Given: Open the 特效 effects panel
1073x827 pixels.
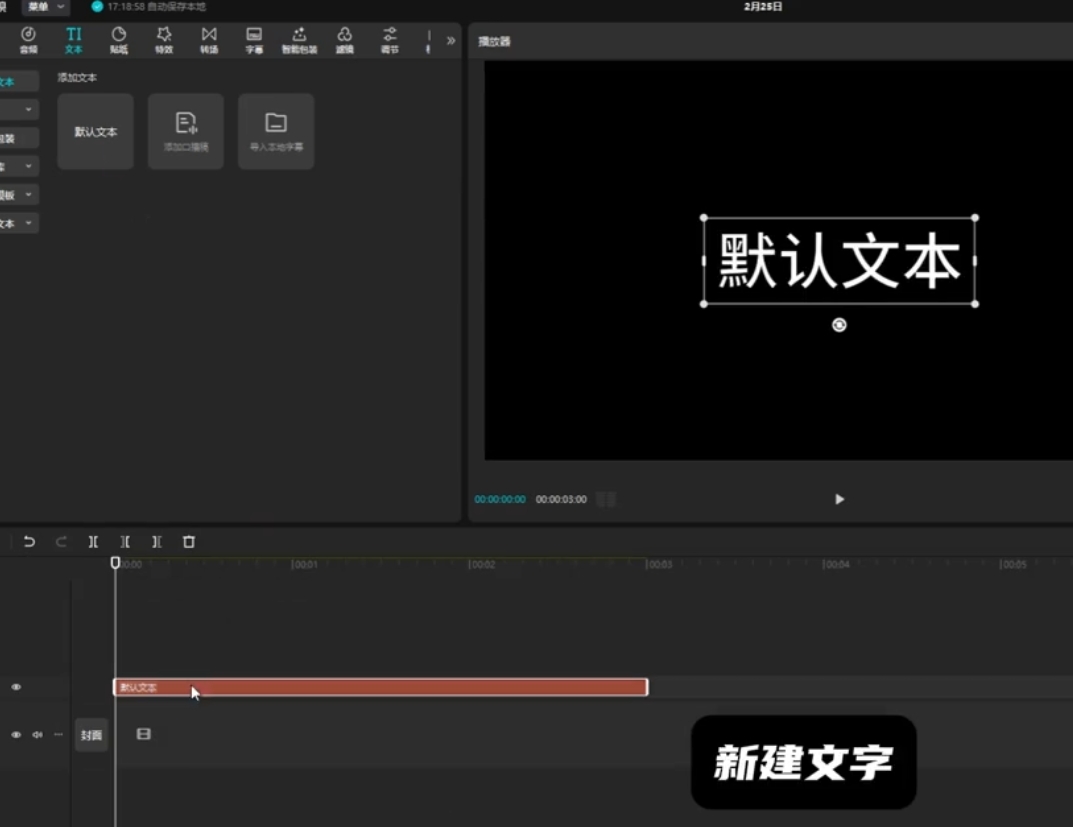Looking at the screenshot, I should coord(164,40).
